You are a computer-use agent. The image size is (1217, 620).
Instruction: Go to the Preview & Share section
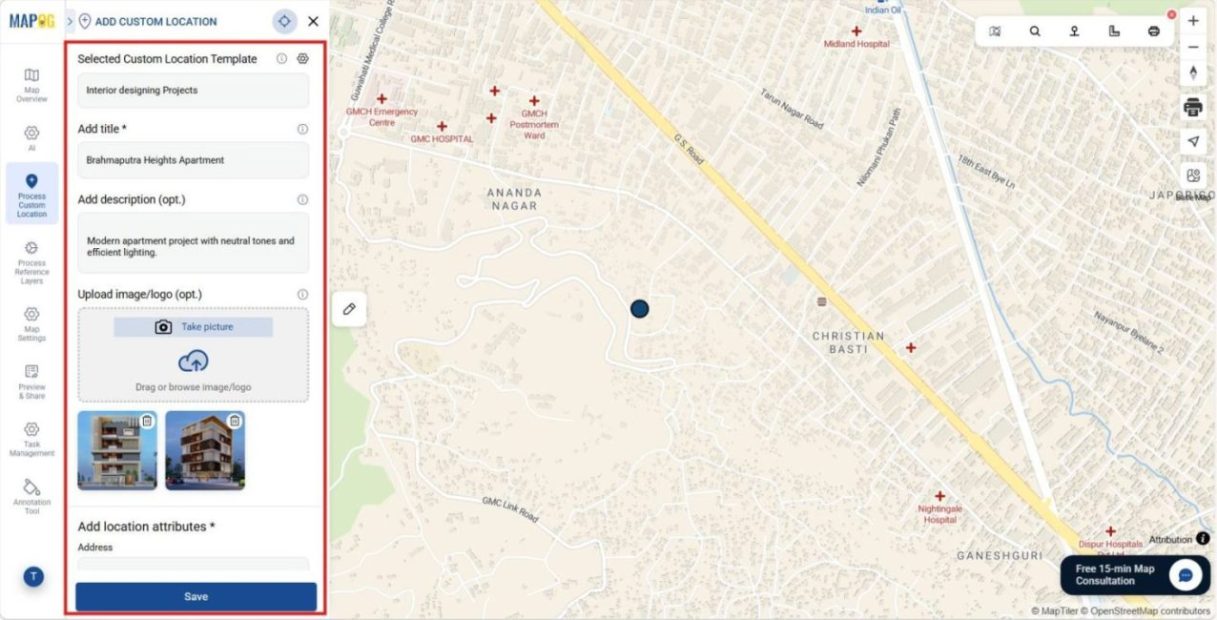click(32, 381)
